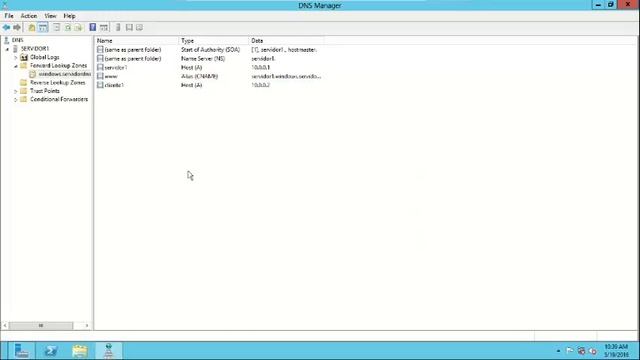Click the Back arrow in the toolbar

[6, 27]
